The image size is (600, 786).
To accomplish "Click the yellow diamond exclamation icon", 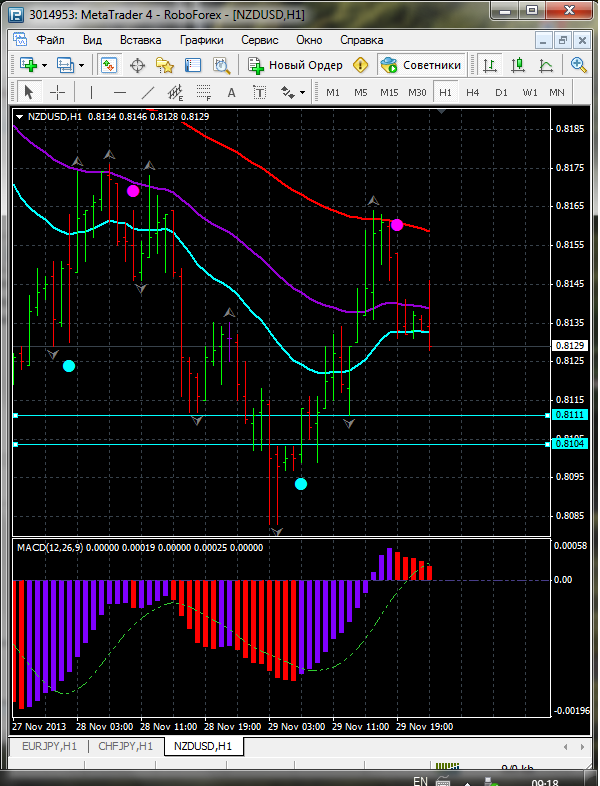I will coord(360,65).
